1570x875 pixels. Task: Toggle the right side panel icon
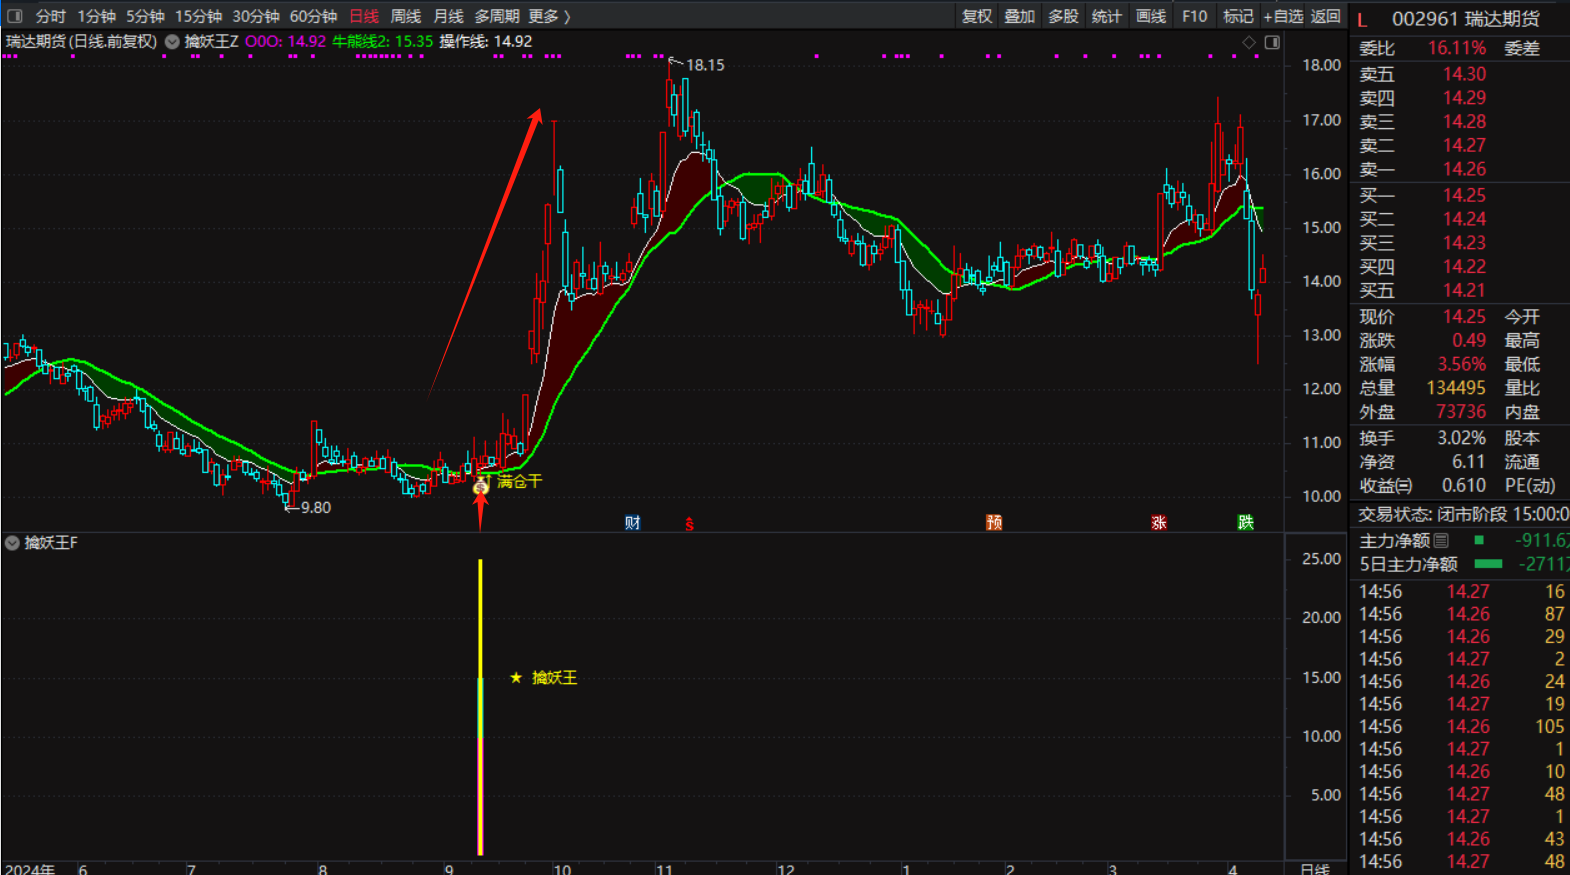1272,42
